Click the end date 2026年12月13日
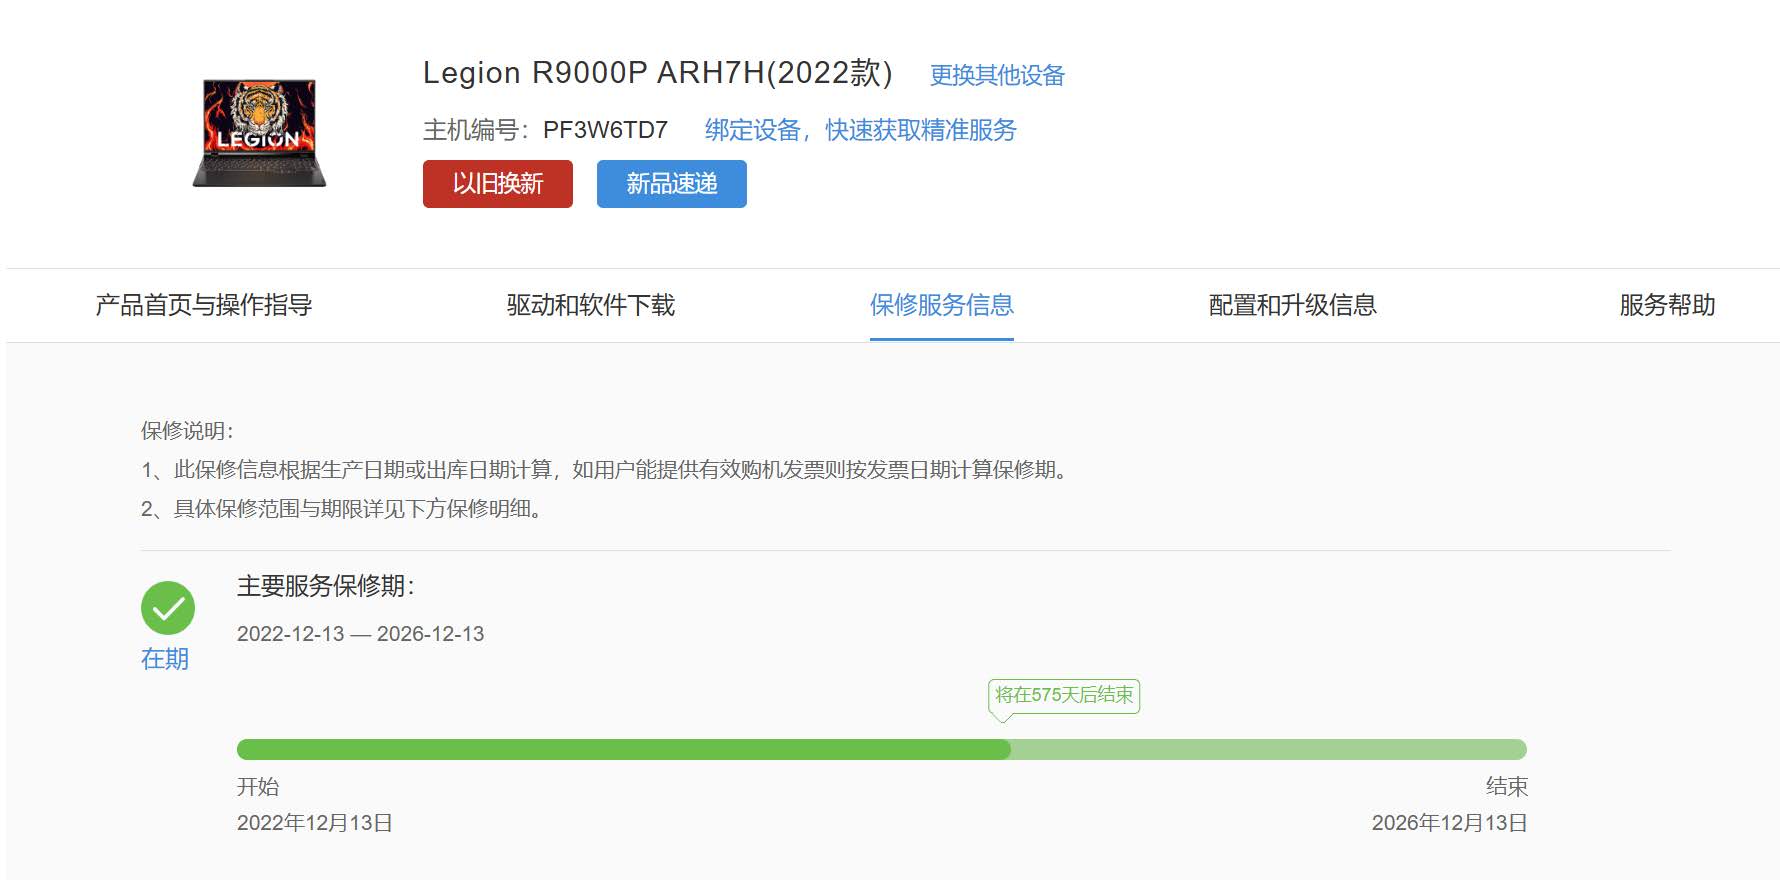The height and width of the screenshot is (880, 1780). click(x=1450, y=823)
